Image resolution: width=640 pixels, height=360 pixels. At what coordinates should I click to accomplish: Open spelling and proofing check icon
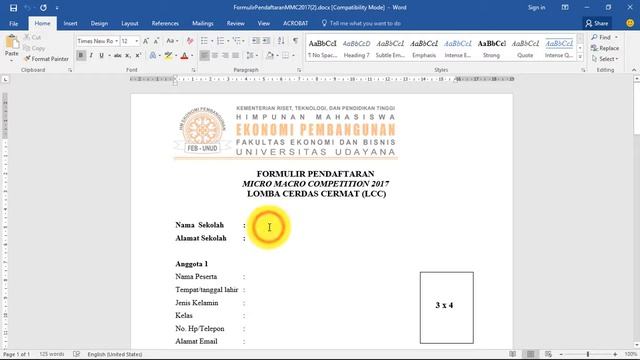coord(76,354)
